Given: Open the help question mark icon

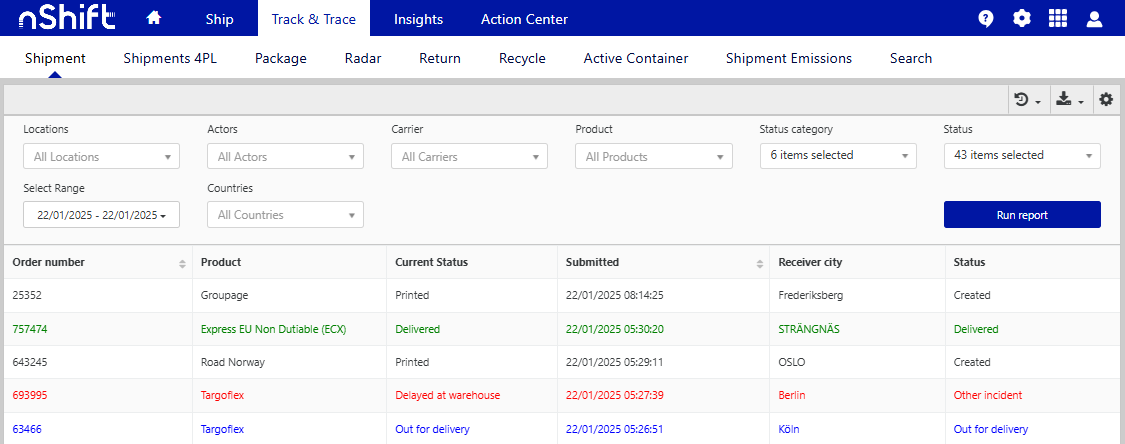Looking at the screenshot, I should point(986,19).
